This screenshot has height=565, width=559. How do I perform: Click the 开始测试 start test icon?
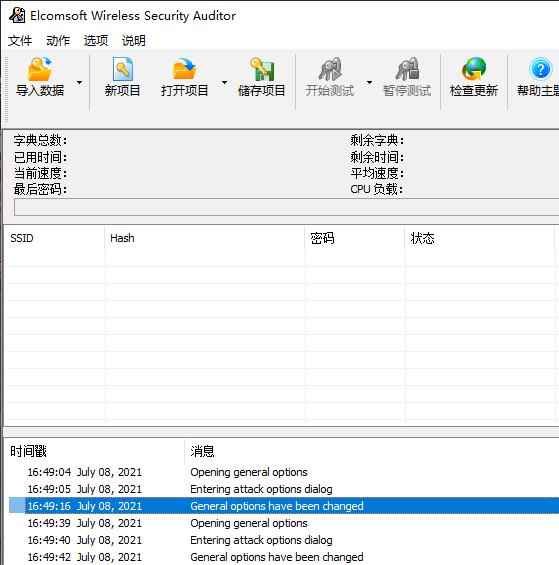coord(330,69)
